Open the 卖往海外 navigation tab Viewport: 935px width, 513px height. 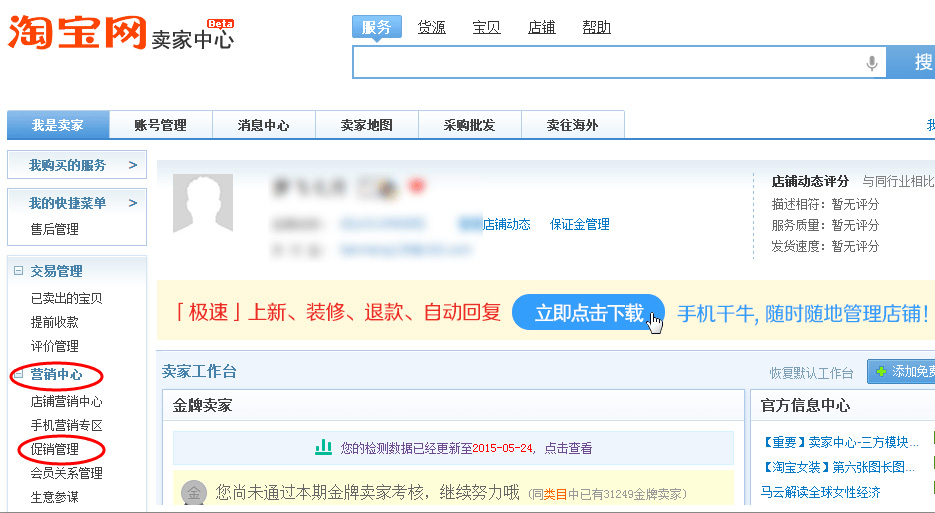point(572,125)
